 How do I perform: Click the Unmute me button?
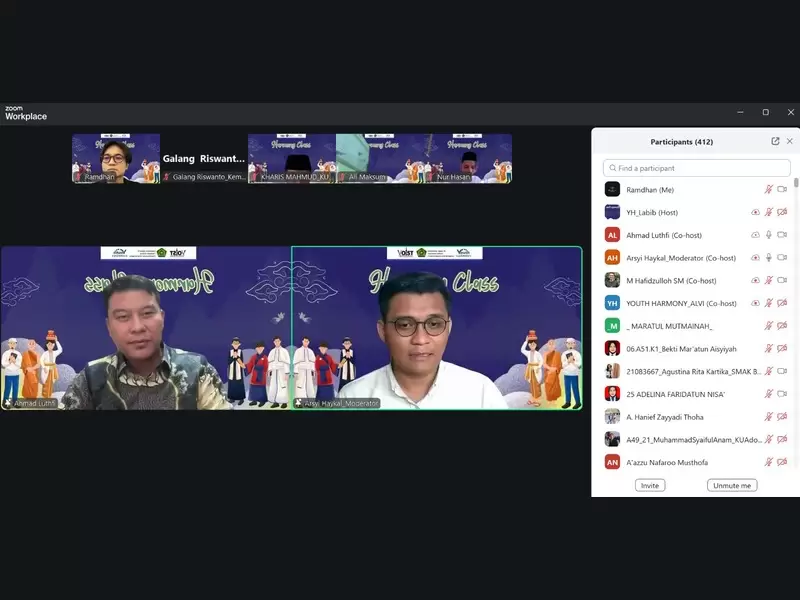[x=732, y=485]
